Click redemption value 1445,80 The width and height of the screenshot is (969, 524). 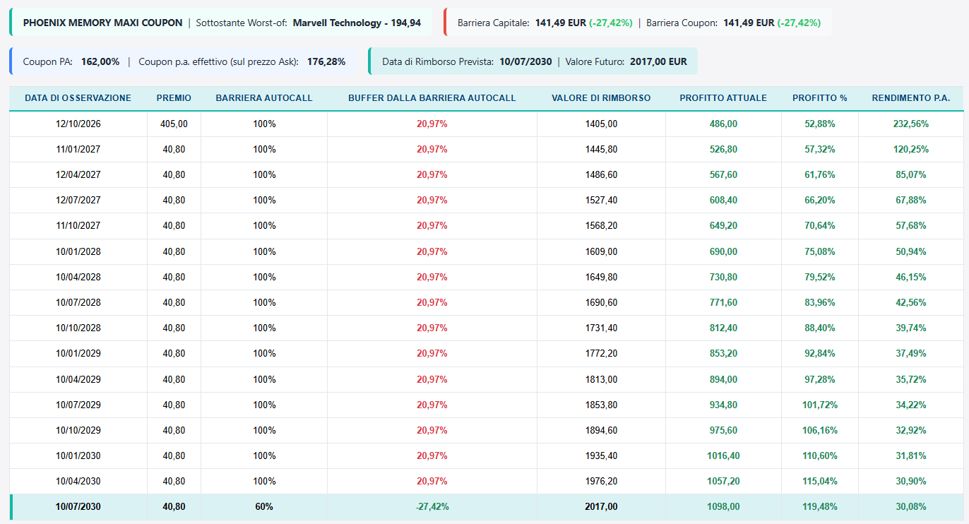pos(601,149)
